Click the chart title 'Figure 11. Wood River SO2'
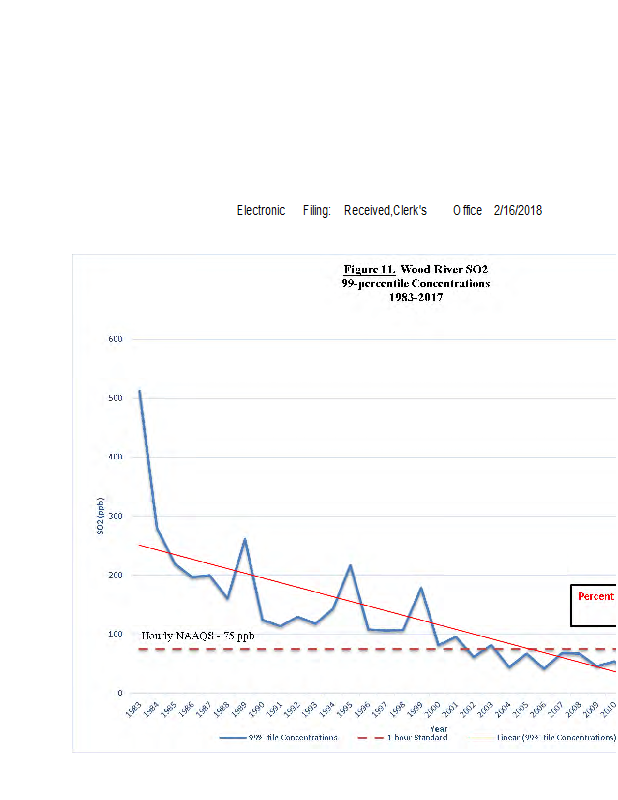 tap(415, 270)
